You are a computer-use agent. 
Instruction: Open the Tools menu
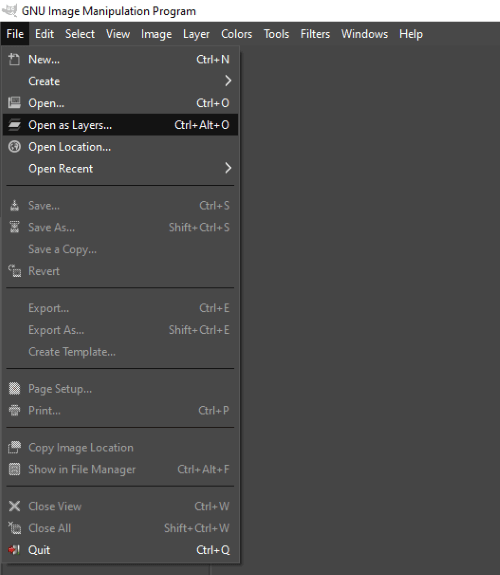click(x=276, y=34)
